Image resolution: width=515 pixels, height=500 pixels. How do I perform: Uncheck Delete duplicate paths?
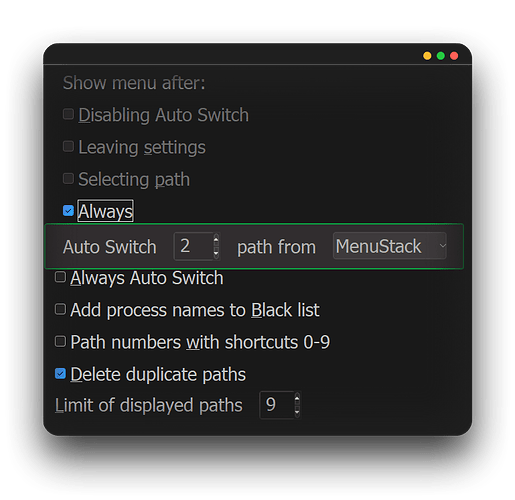point(60,373)
